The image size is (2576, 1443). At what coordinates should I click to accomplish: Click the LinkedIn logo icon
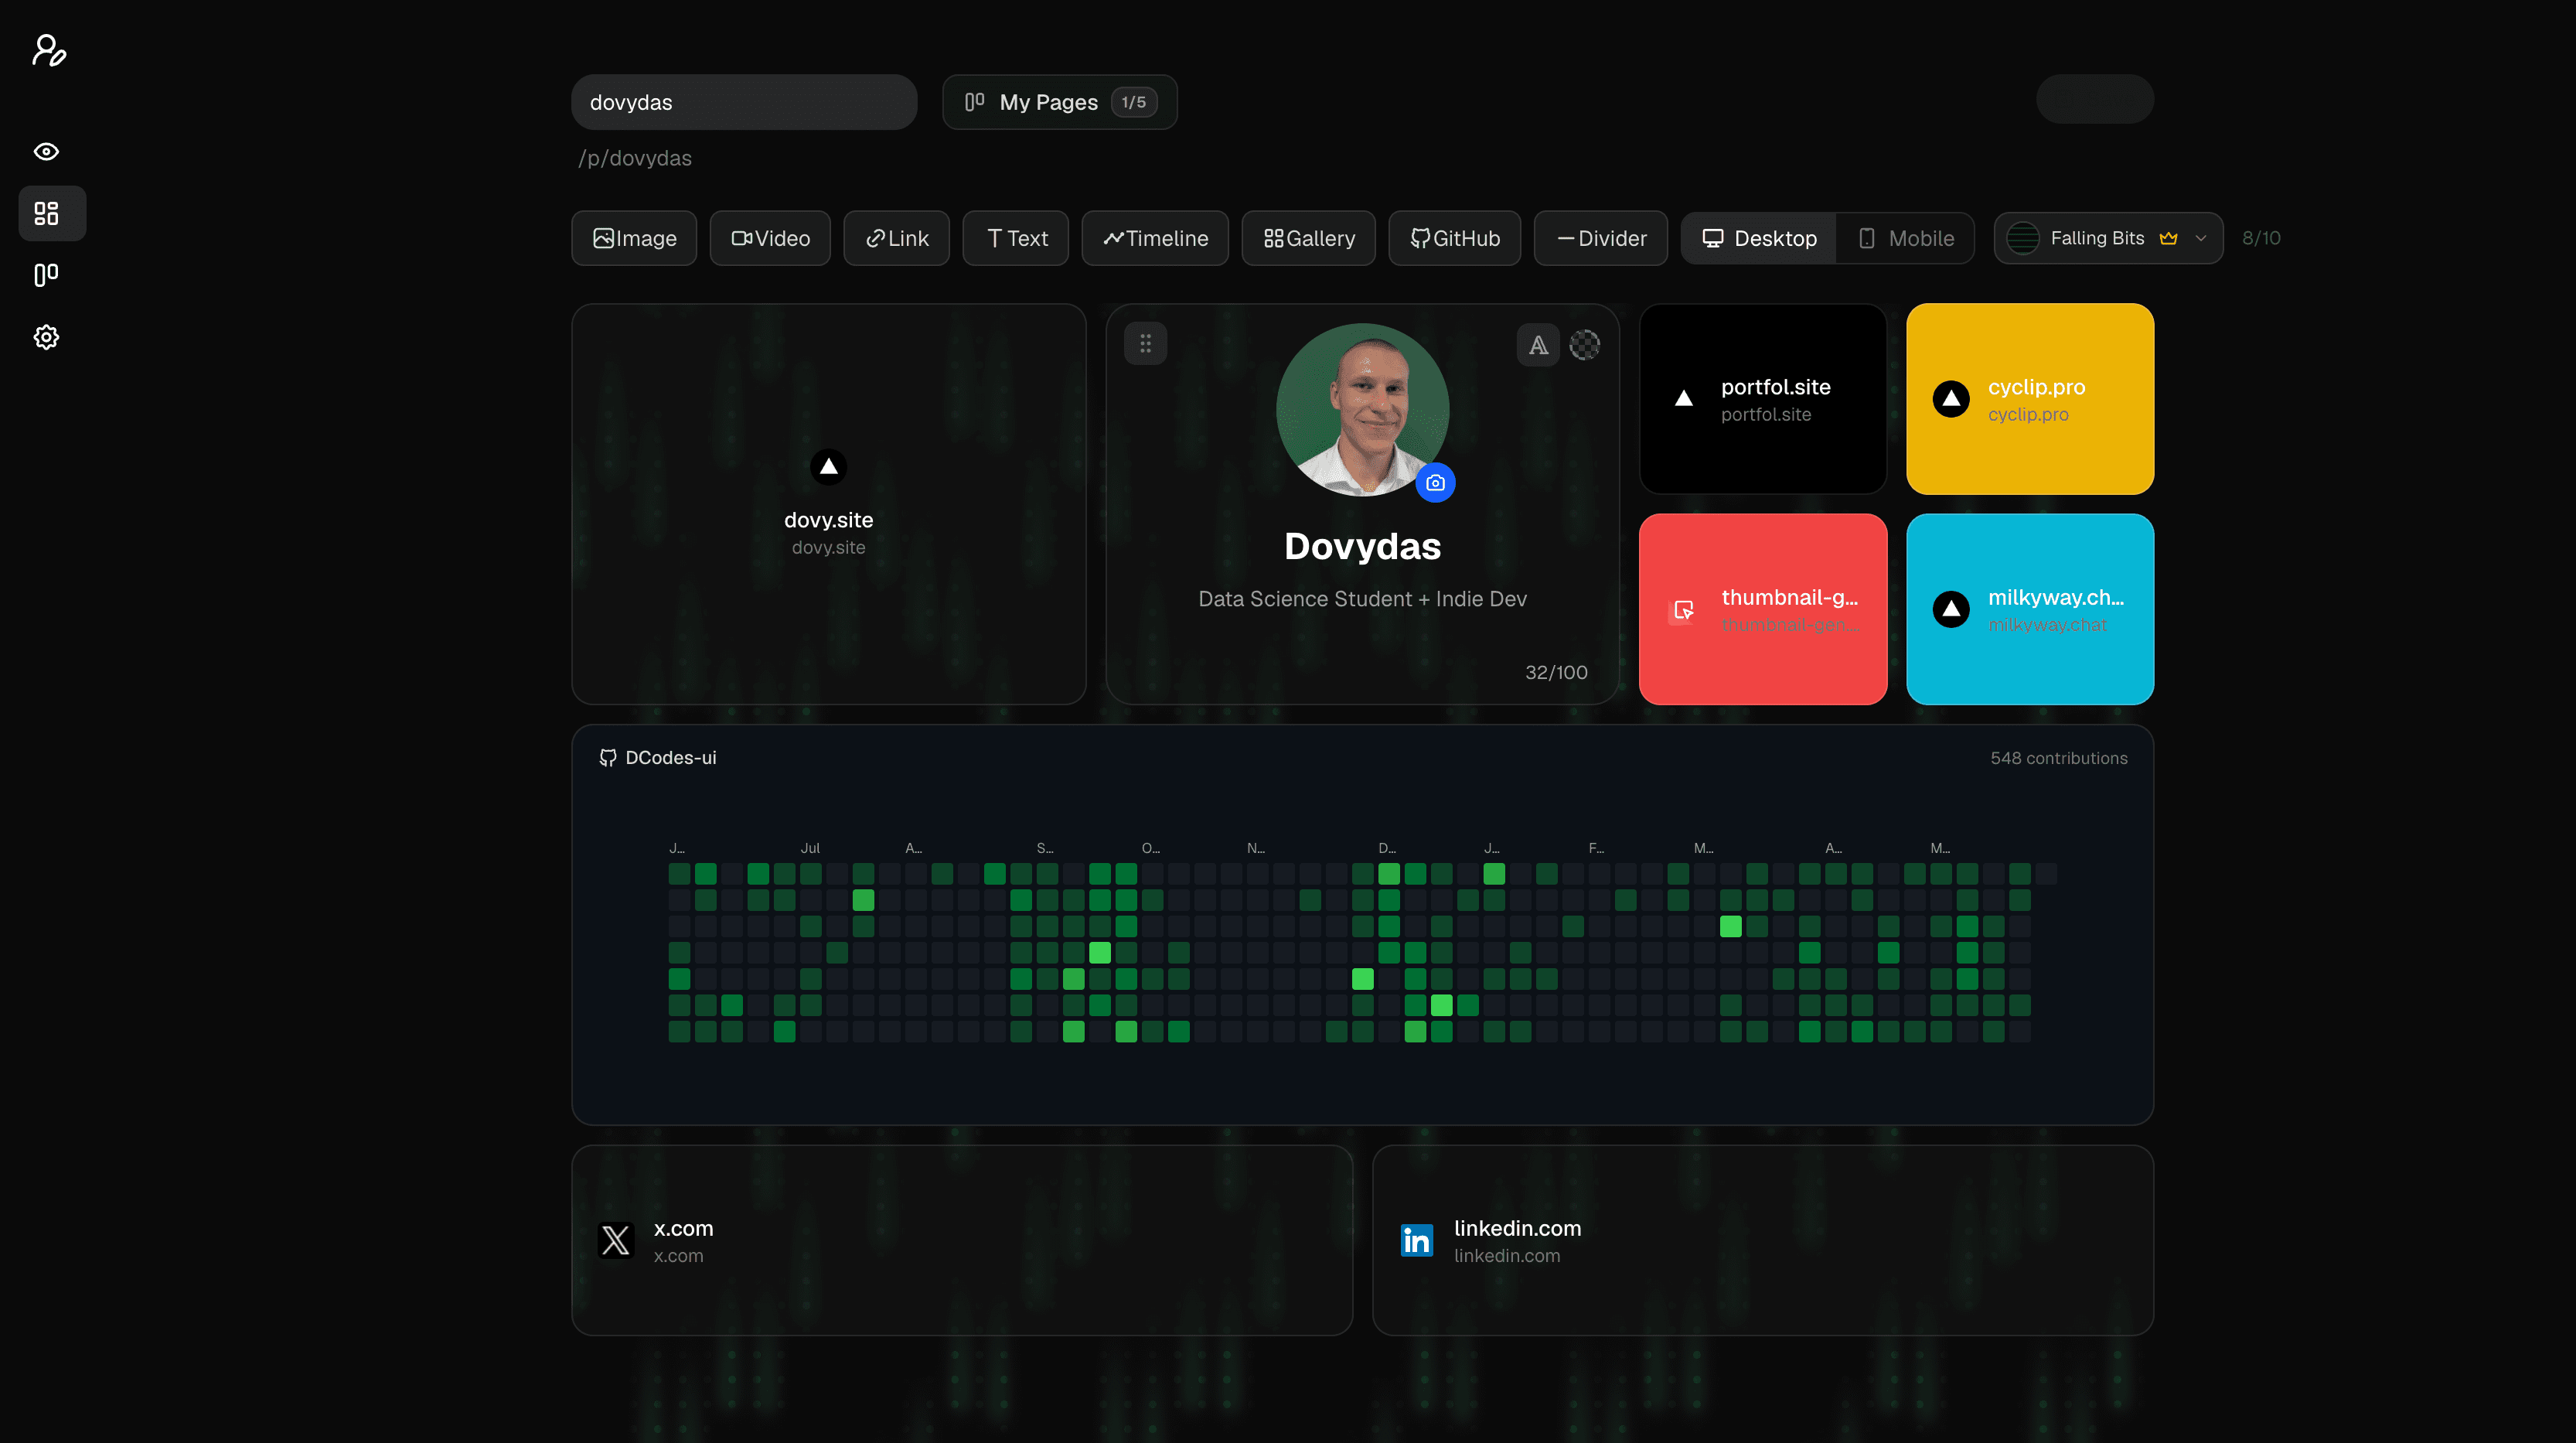pyautogui.click(x=1417, y=1240)
